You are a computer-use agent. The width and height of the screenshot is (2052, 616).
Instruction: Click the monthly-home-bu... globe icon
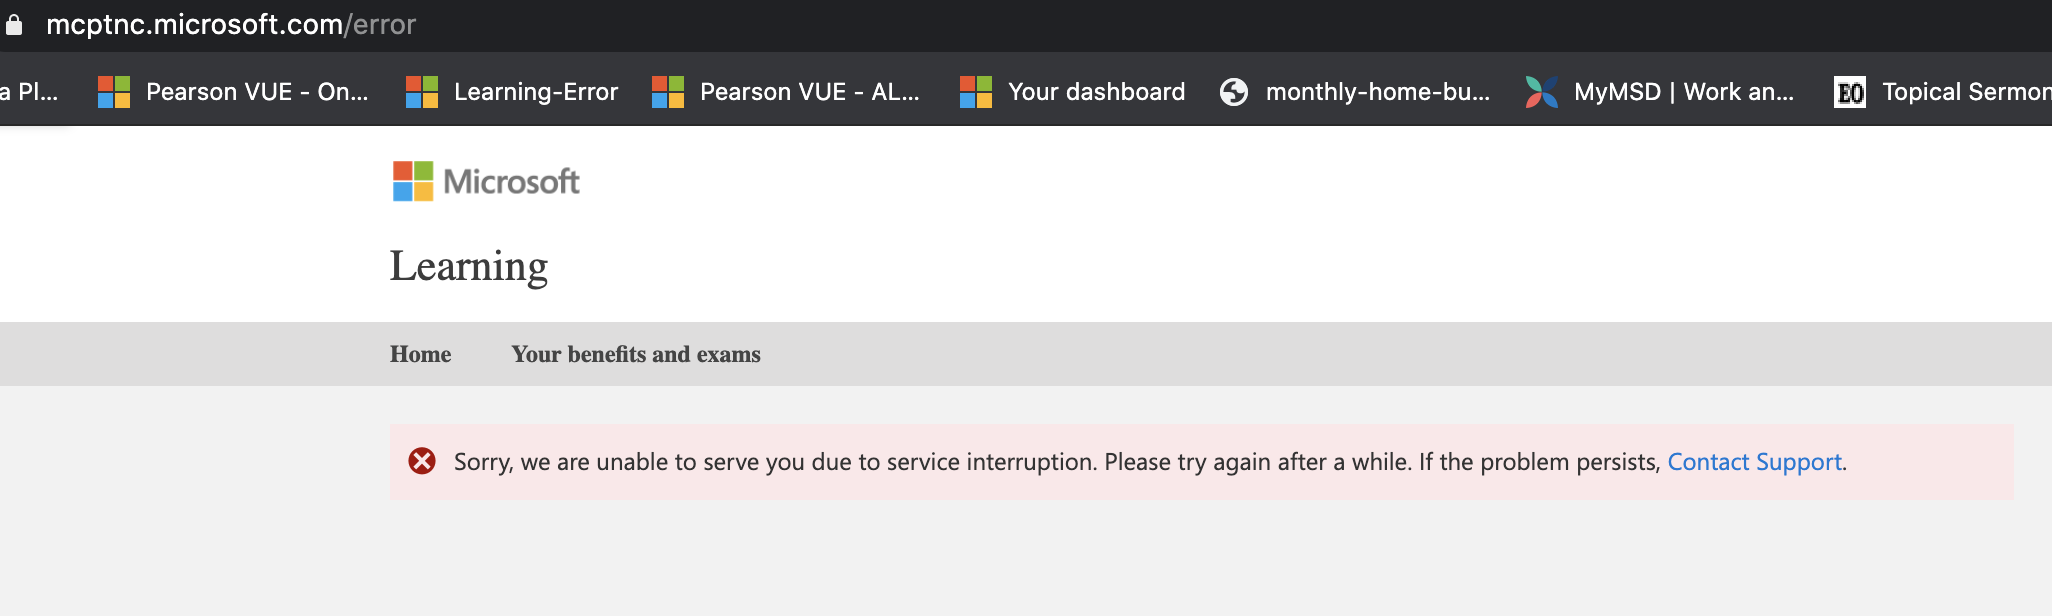coord(1234,92)
